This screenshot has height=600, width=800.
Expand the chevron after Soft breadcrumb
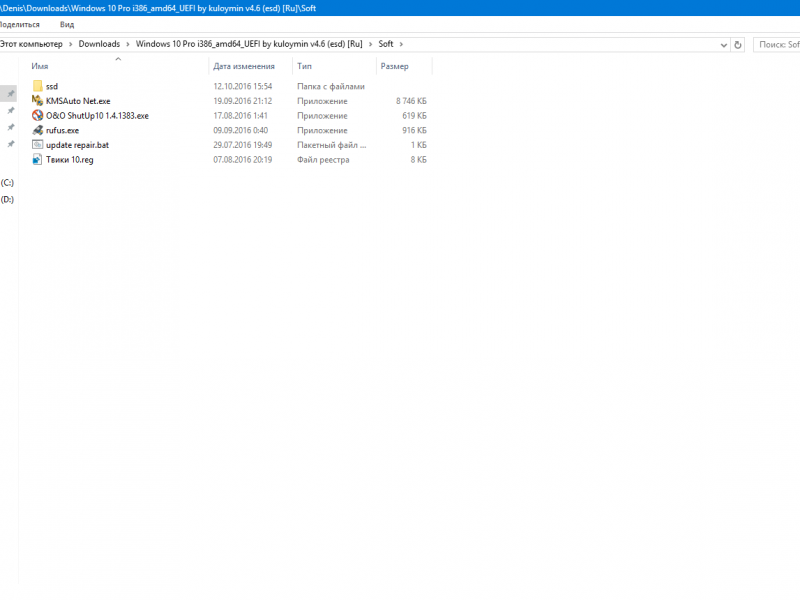(401, 44)
